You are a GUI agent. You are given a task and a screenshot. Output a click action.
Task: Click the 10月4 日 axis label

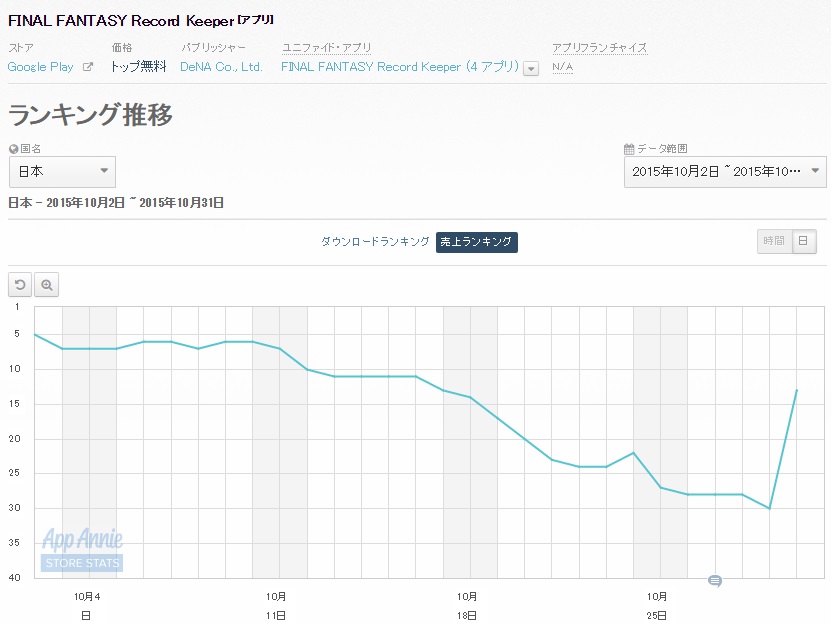(x=87, y=606)
